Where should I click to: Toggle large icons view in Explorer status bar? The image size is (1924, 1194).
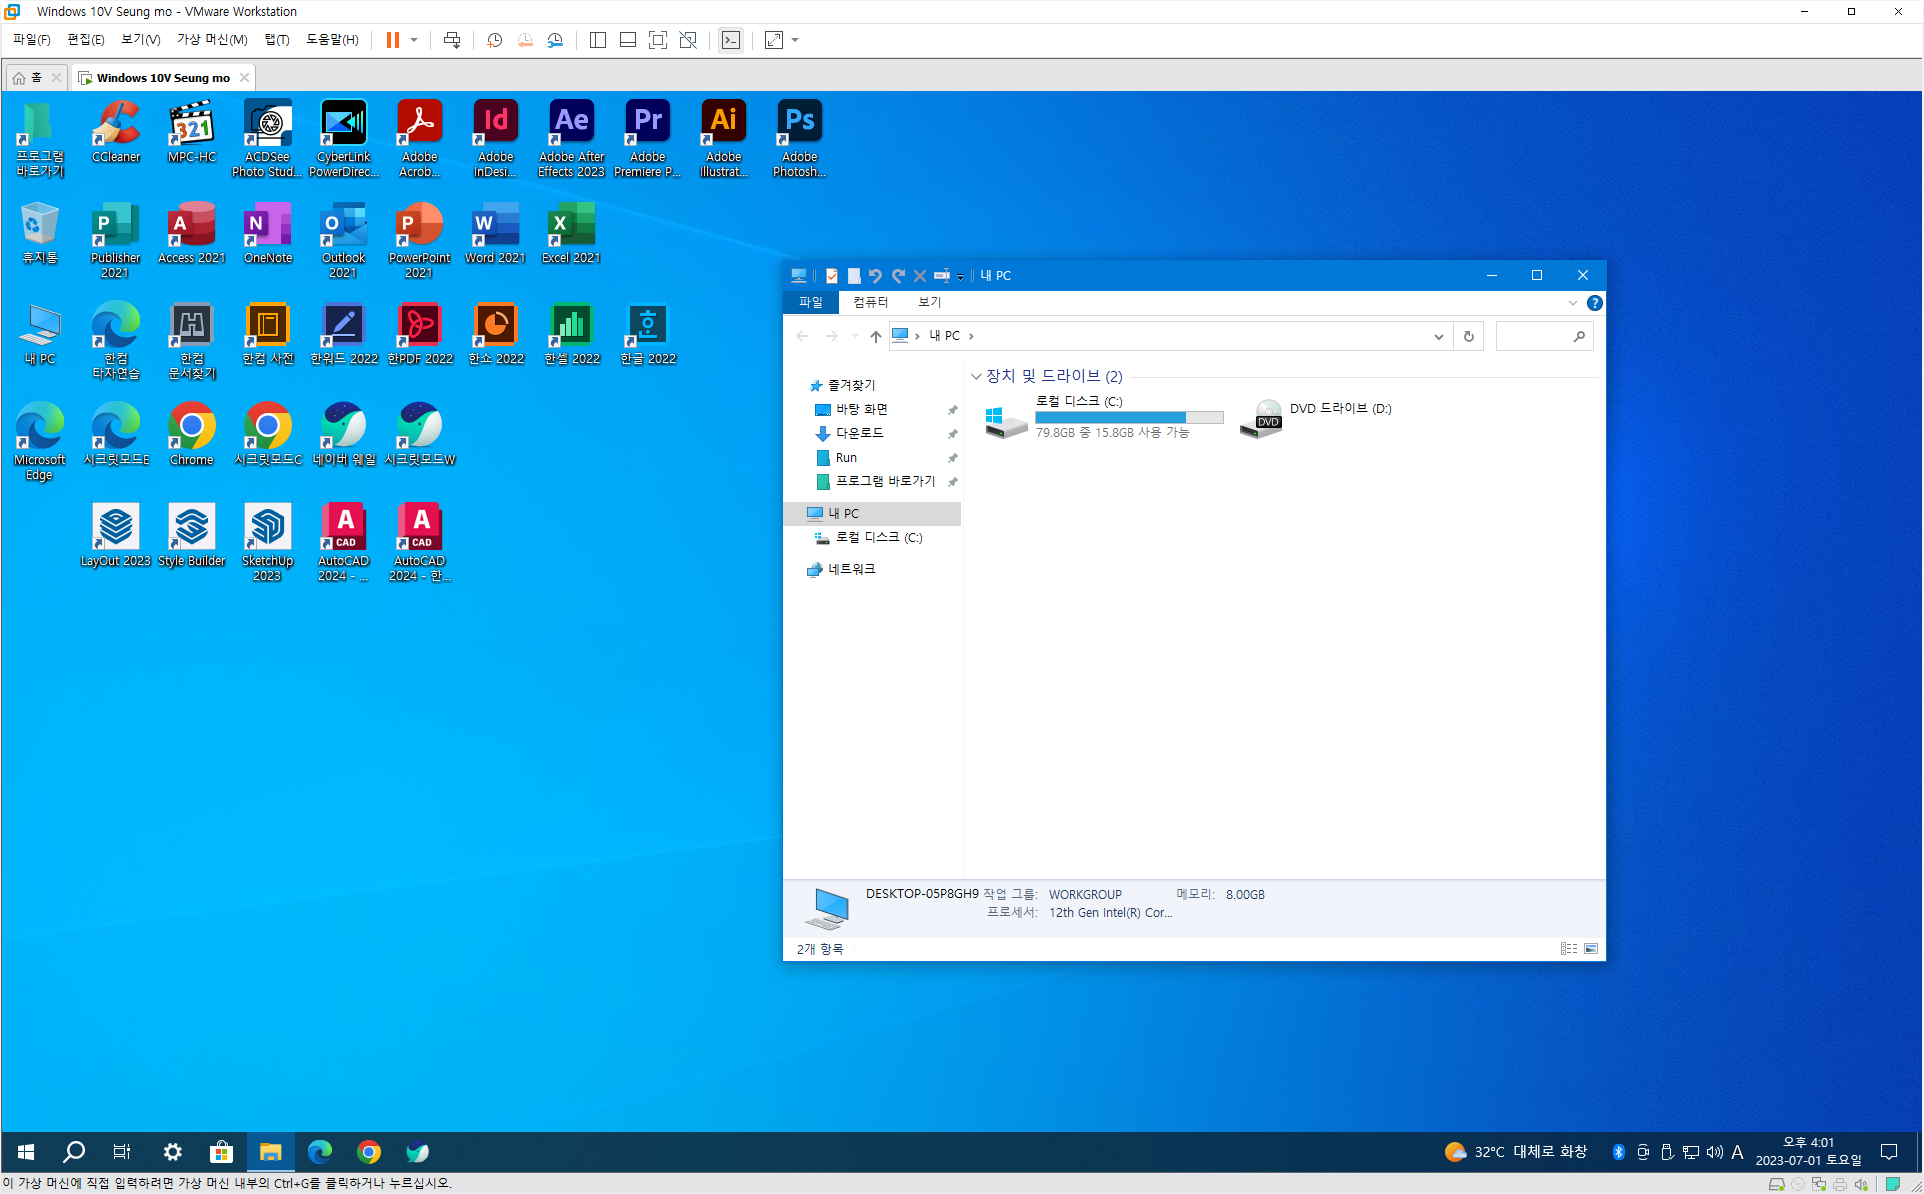[1591, 948]
